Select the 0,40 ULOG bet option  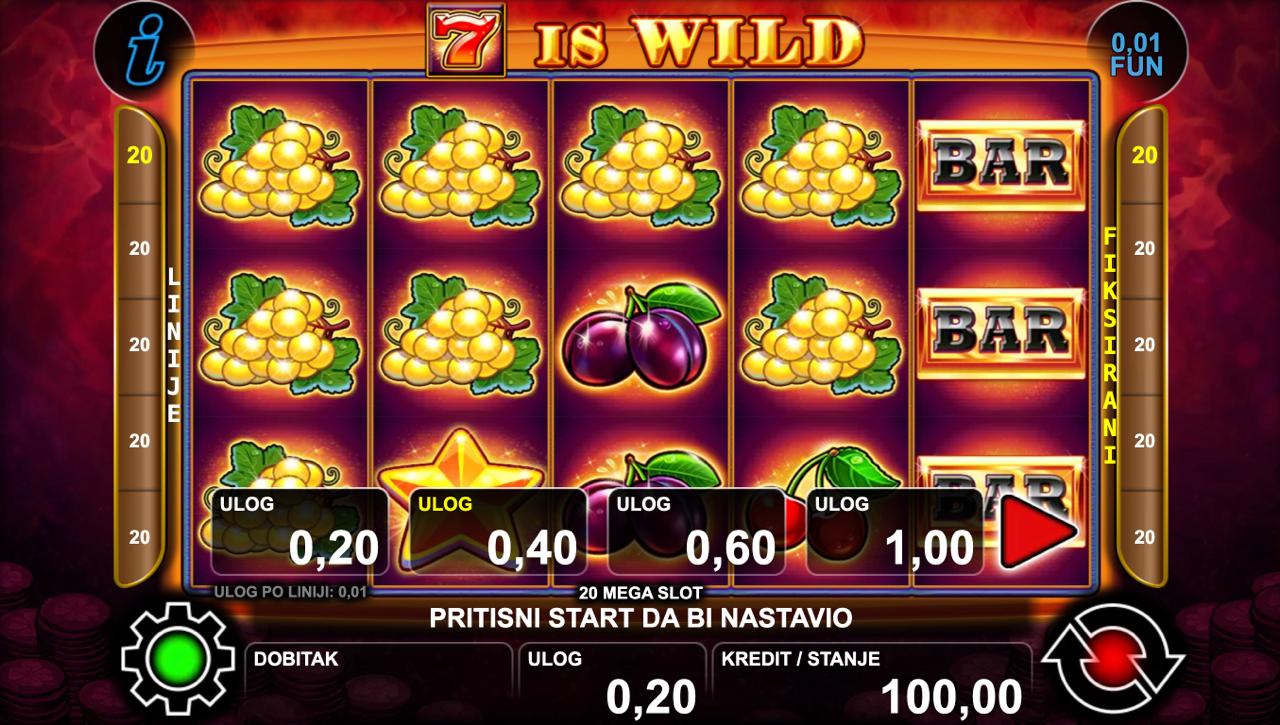[x=498, y=532]
